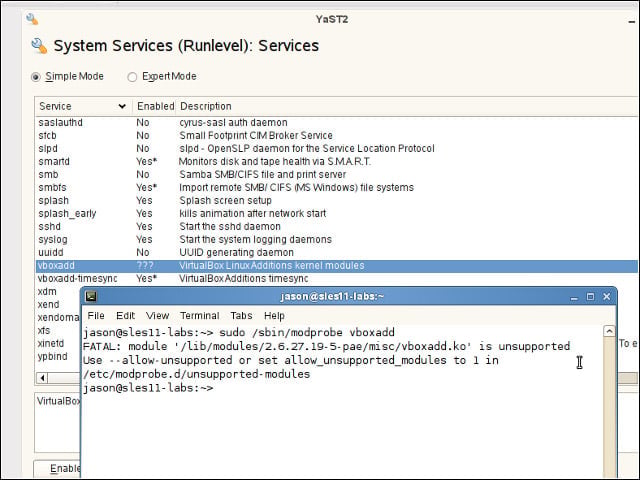This screenshot has width=640, height=480.
Task: Select the splash service row
Action: point(337,201)
